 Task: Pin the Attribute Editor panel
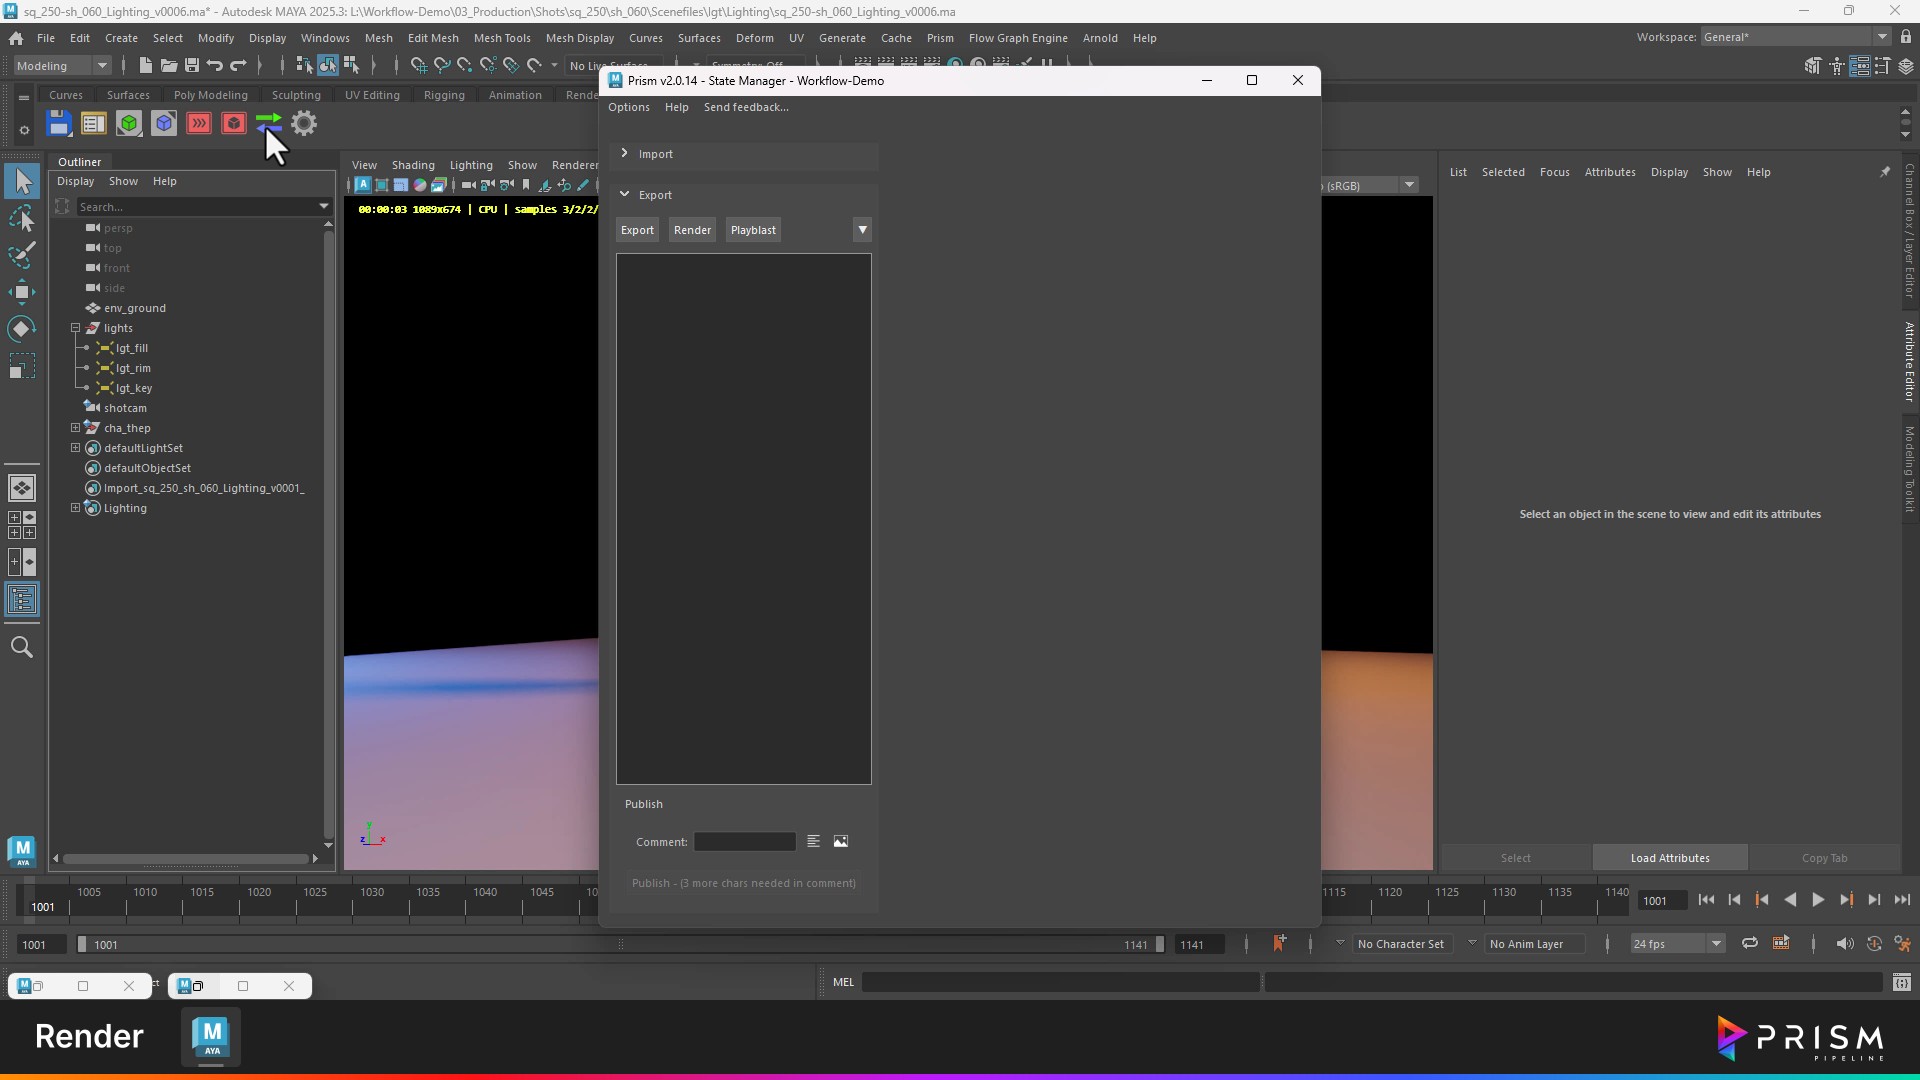point(1885,172)
